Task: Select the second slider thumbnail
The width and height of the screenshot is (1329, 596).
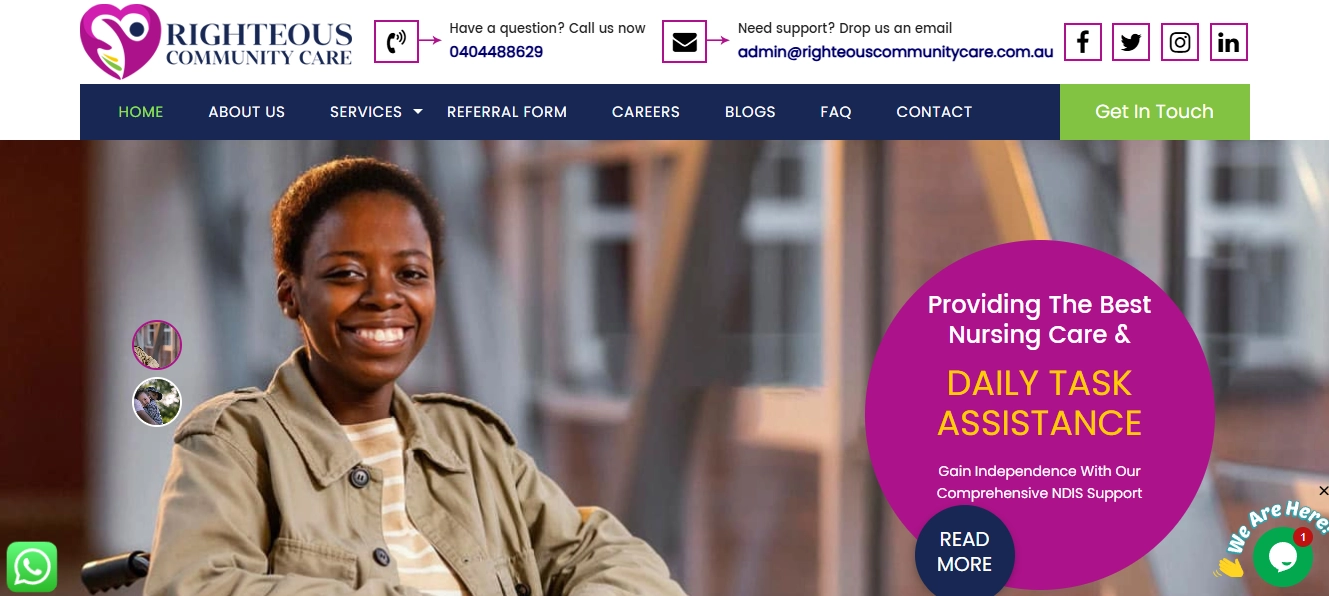Action: [157, 402]
